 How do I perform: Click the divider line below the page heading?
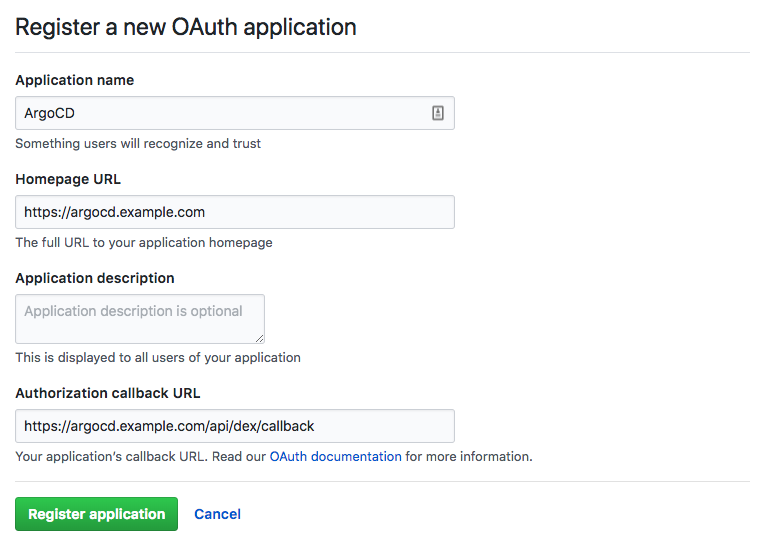[382, 52]
